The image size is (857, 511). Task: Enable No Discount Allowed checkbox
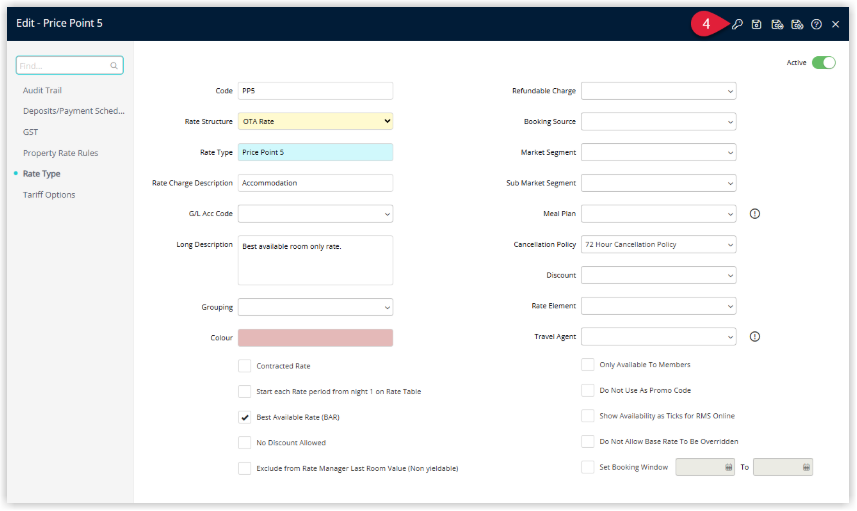coord(244,443)
